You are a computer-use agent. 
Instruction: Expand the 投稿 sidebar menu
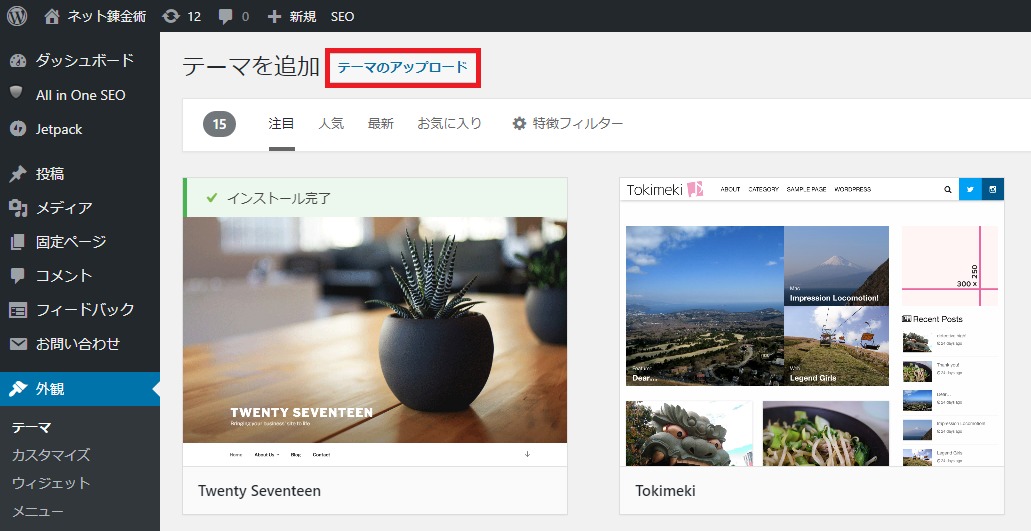click(x=50, y=174)
